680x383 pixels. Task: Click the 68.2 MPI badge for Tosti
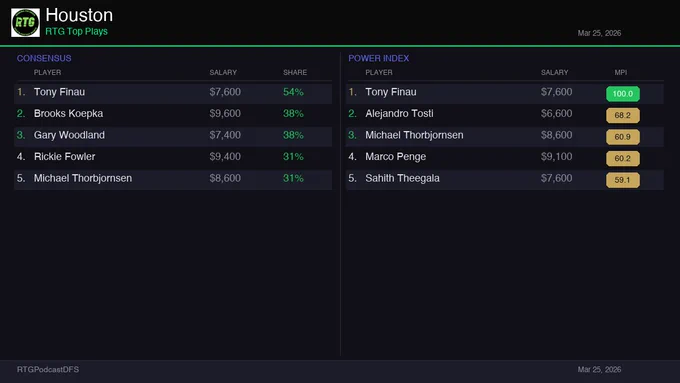pos(622,115)
